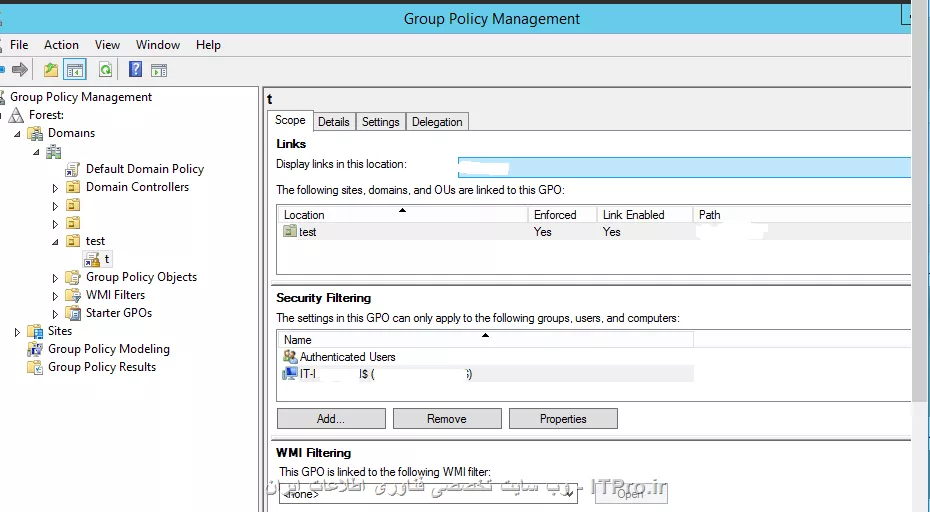Switch to the Settings tab
The height and width of the screenshot is (512, 930).
[381, 122]
